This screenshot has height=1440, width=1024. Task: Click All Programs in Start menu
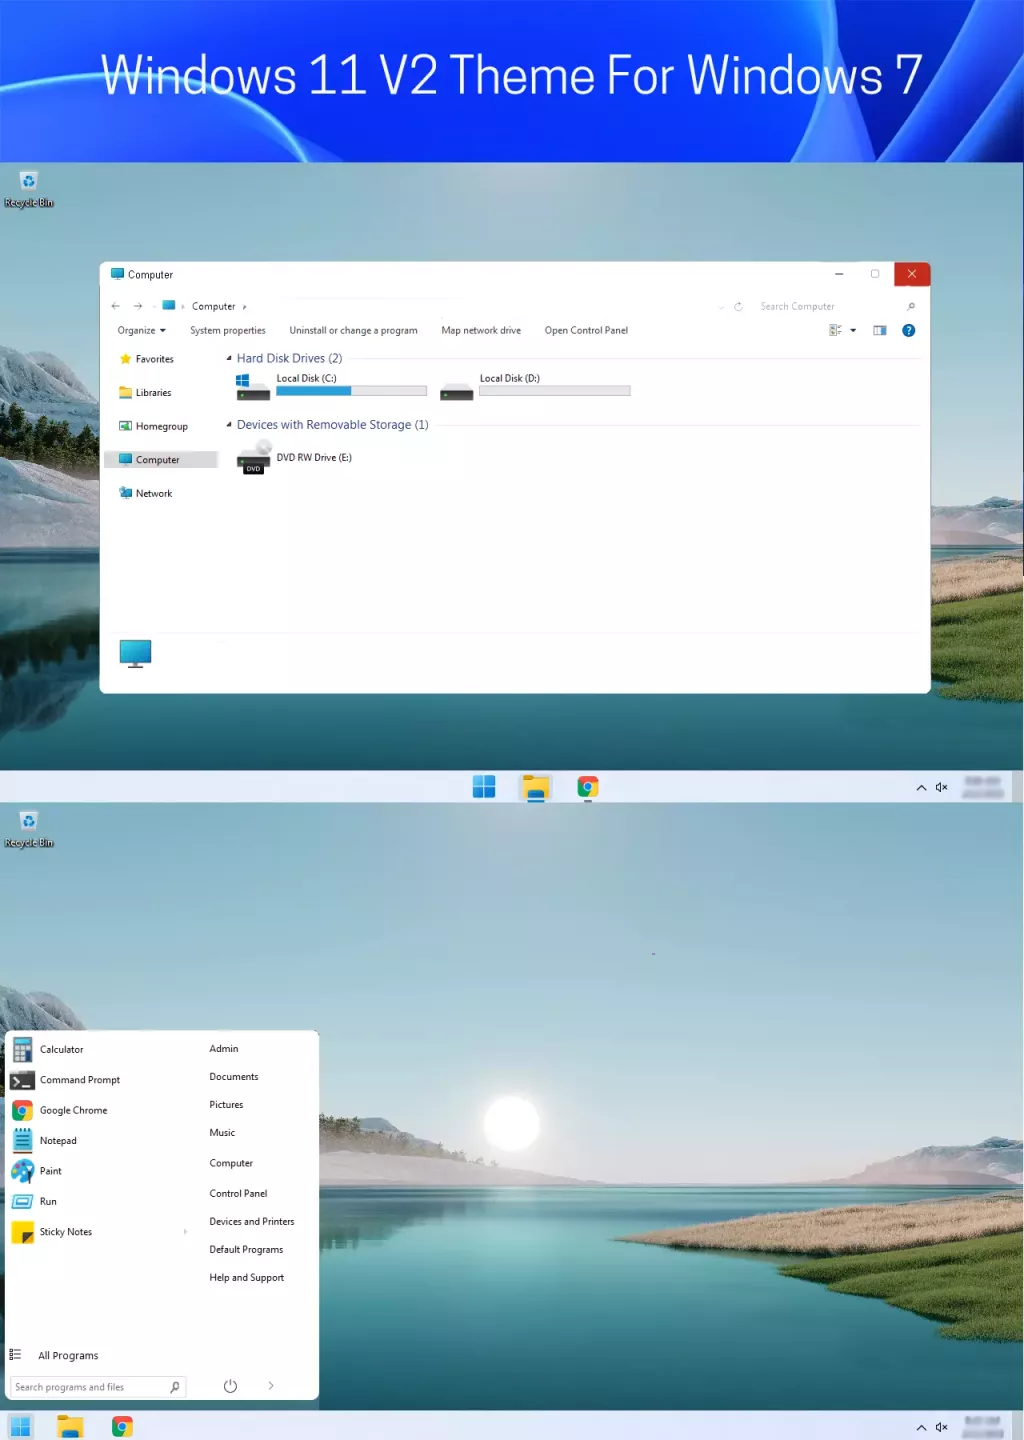click(68, 1356)
